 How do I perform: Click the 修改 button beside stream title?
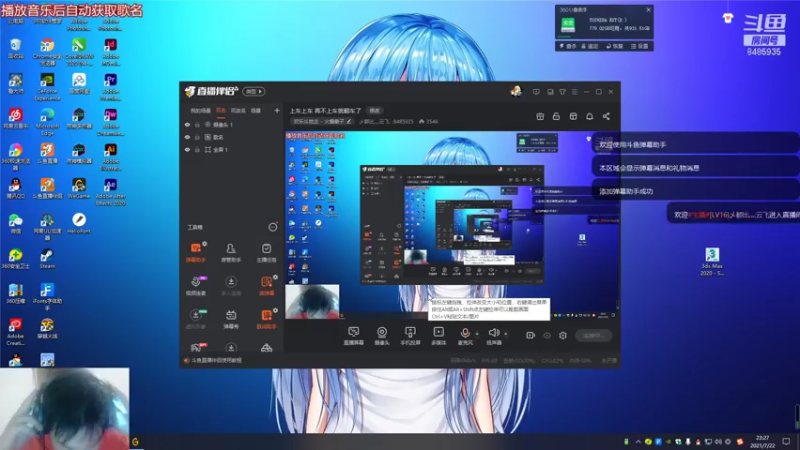(x=374, y=111)
